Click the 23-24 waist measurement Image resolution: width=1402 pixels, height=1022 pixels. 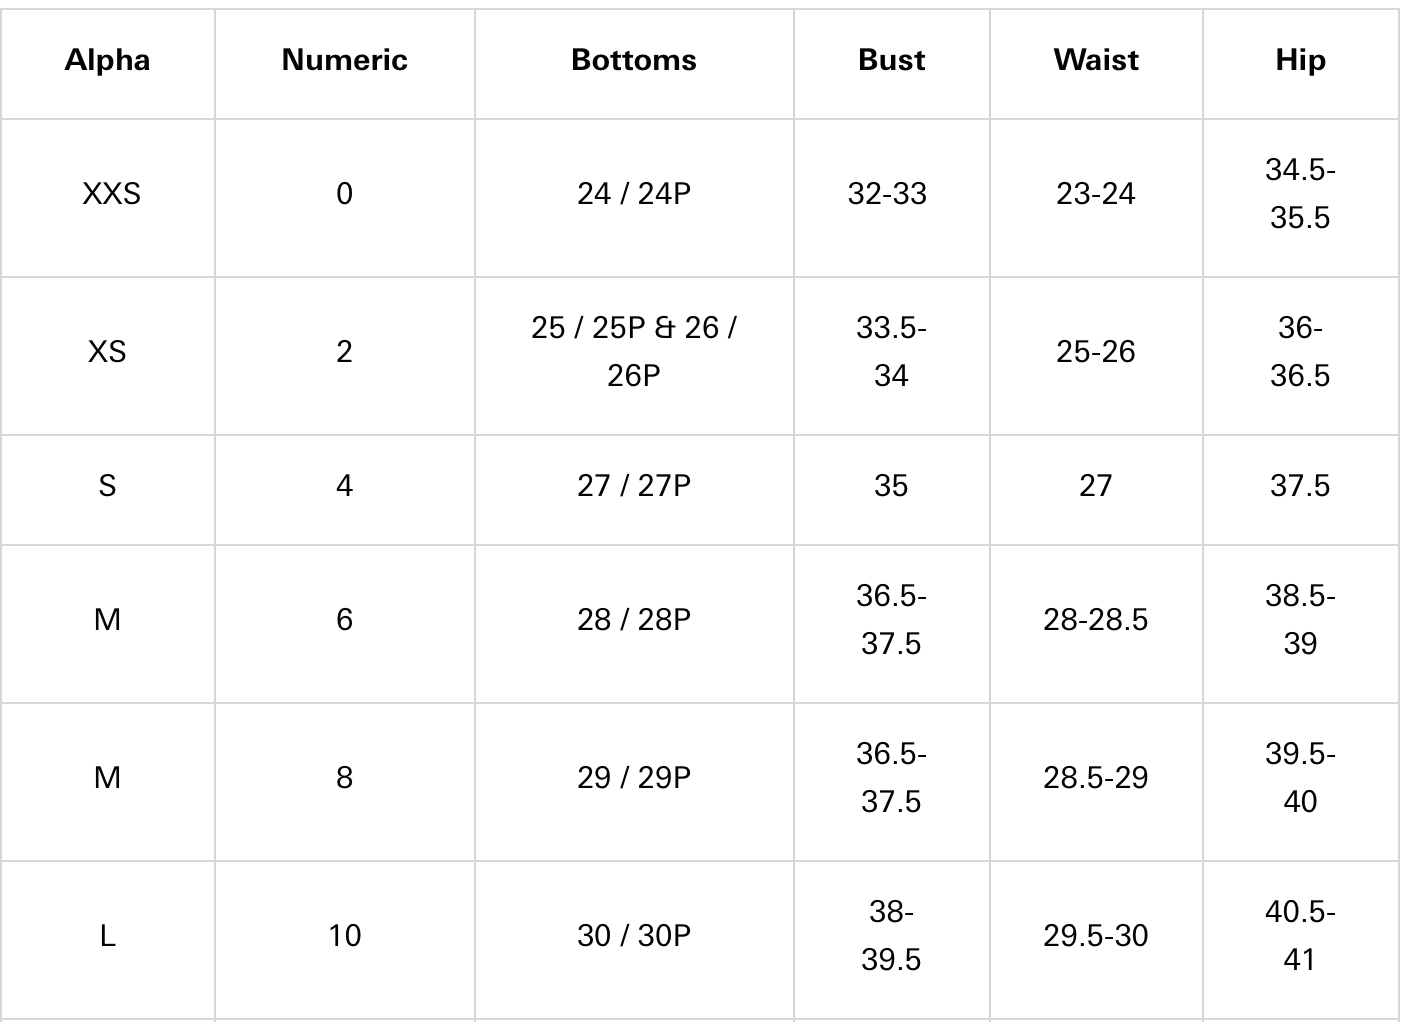coord(1095,193)
